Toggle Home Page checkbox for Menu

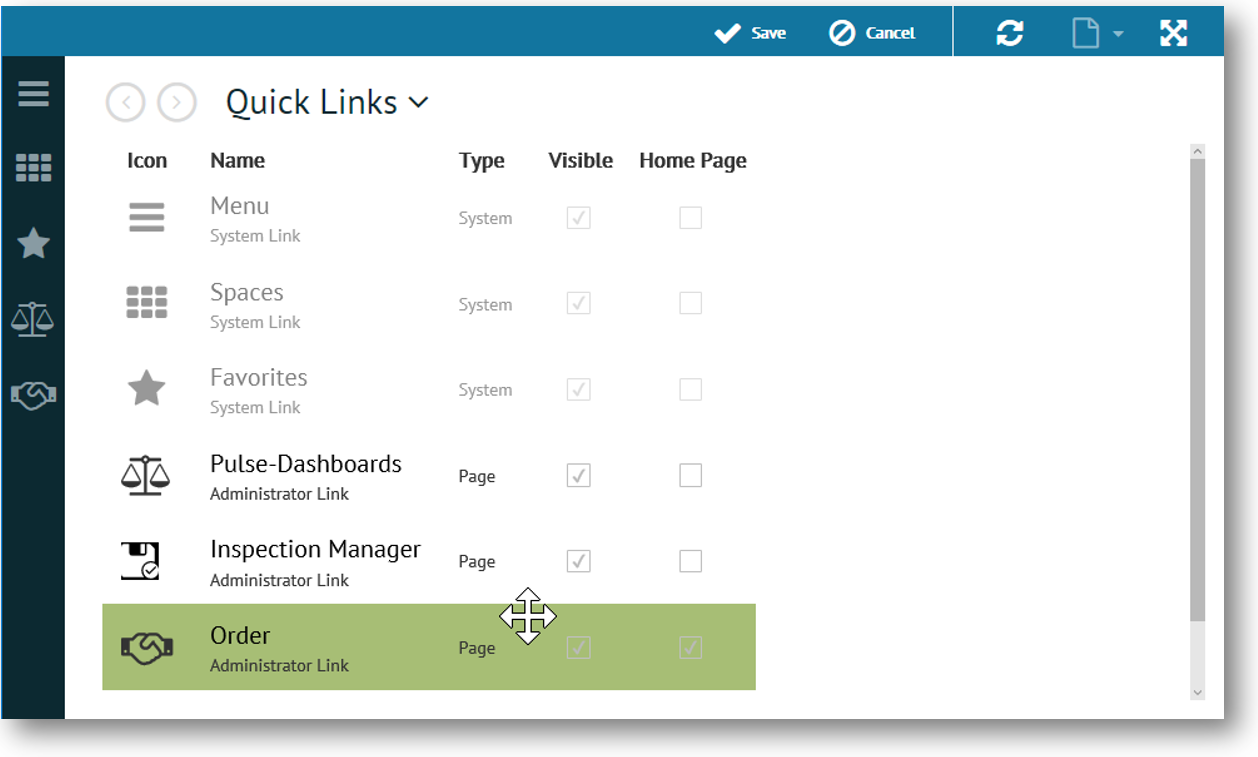point(690,217)
